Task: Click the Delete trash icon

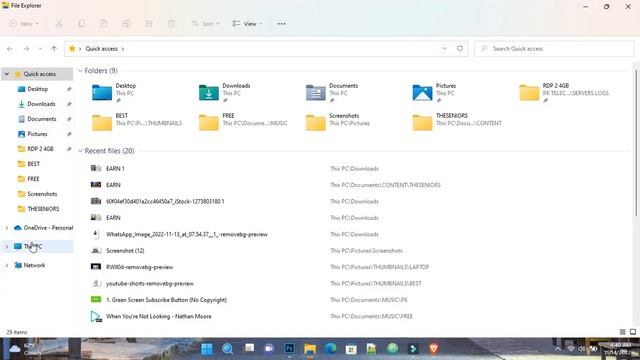Action: tap(171, 24)
